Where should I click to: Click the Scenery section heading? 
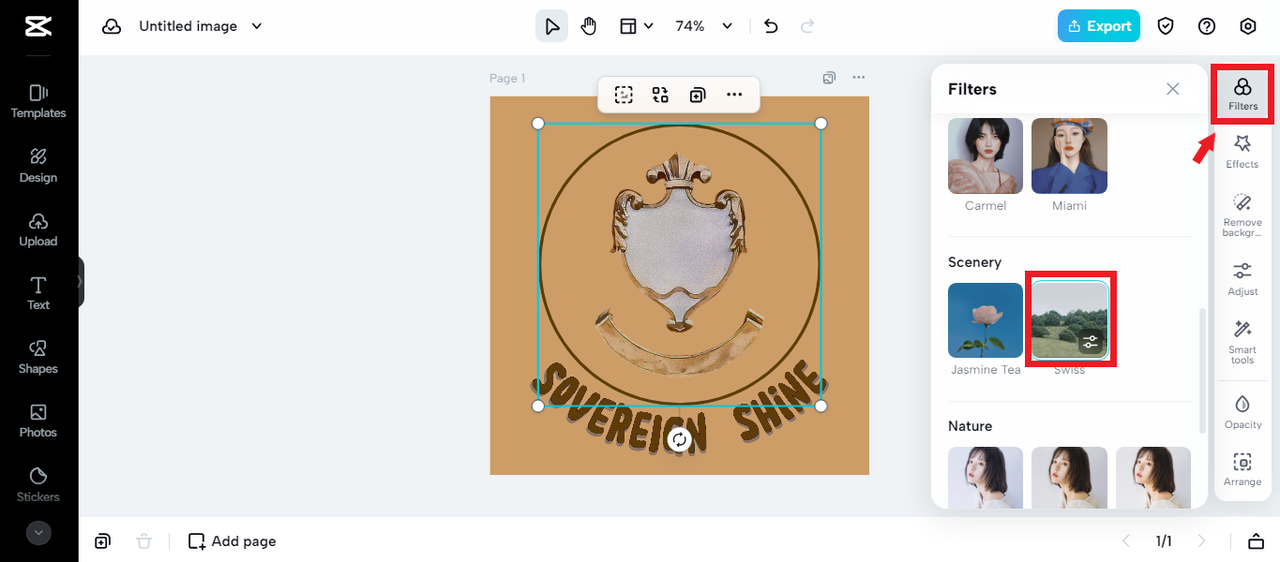click(975, 262)
